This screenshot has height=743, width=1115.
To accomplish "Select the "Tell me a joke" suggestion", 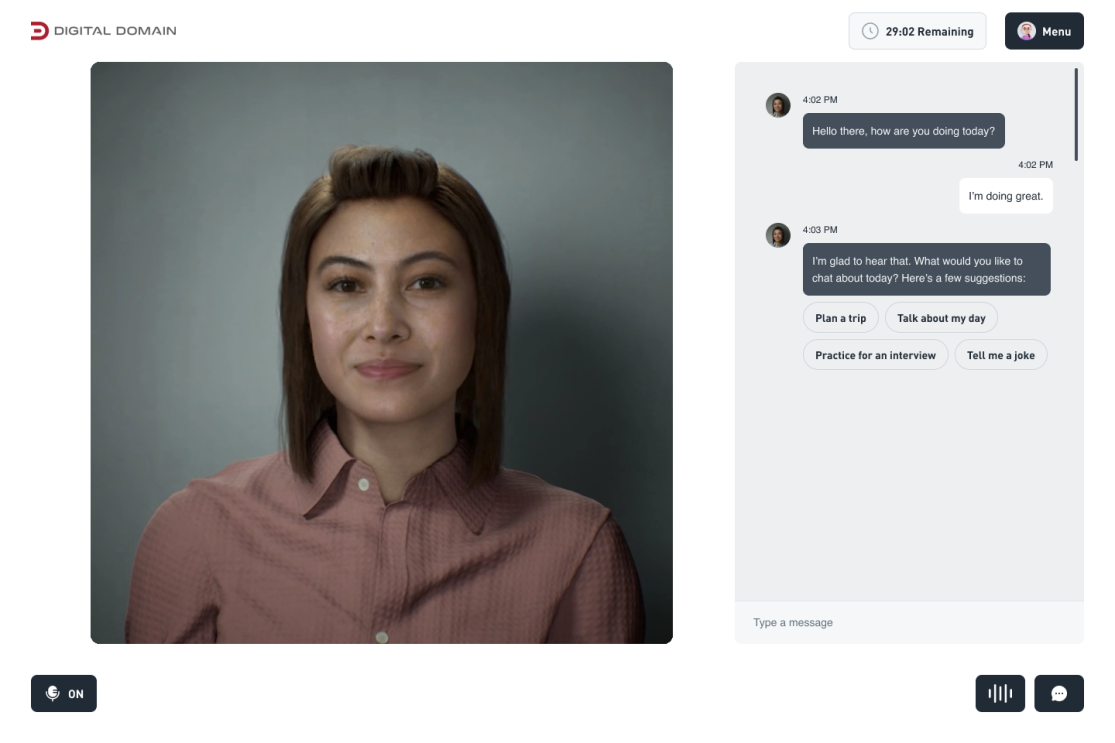I will tap(1001, 355).
